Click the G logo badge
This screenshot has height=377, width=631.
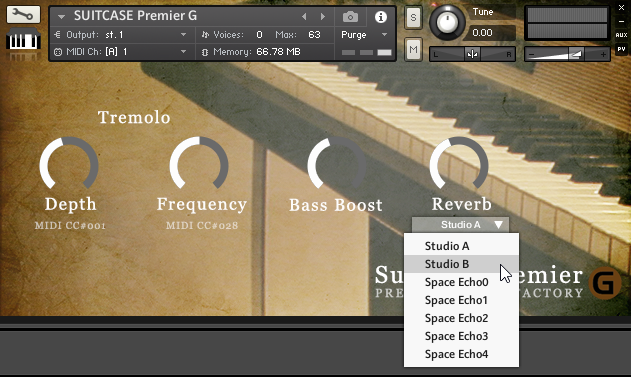point(605,283)
